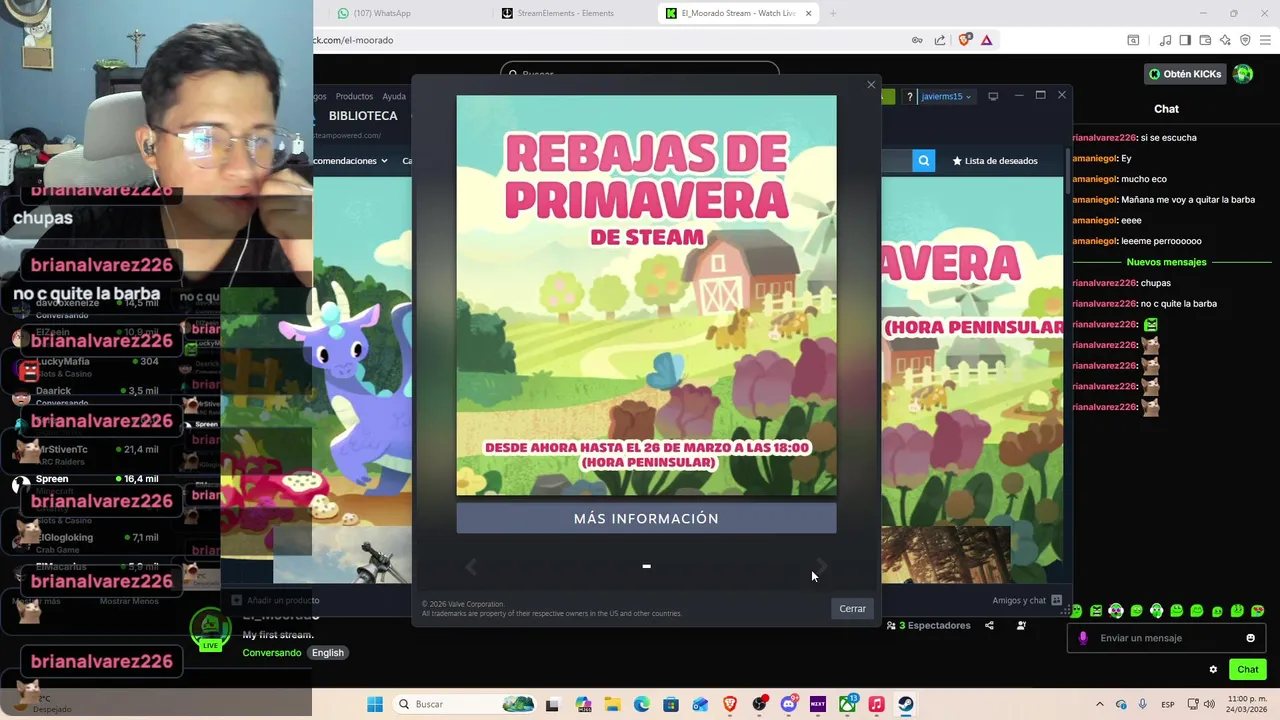
Task: Click the Steam help question mark icon
Action: tap(909, 96)
